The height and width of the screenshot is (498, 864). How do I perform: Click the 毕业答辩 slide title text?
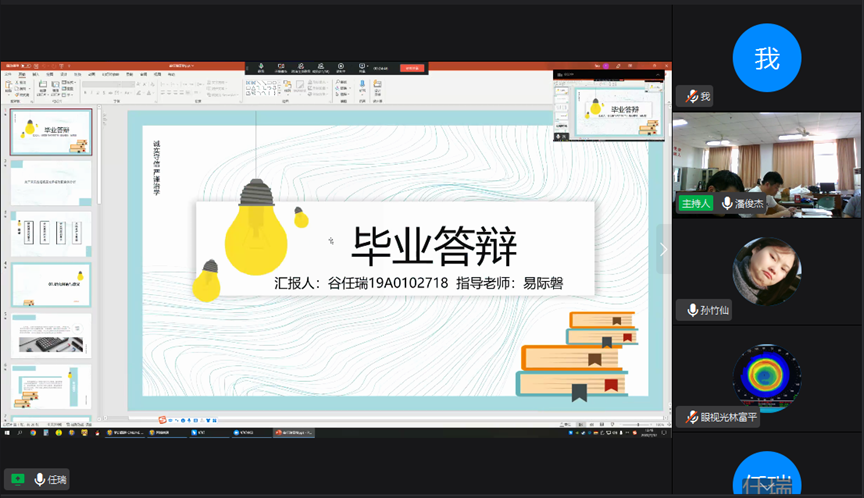coord(433,245)
